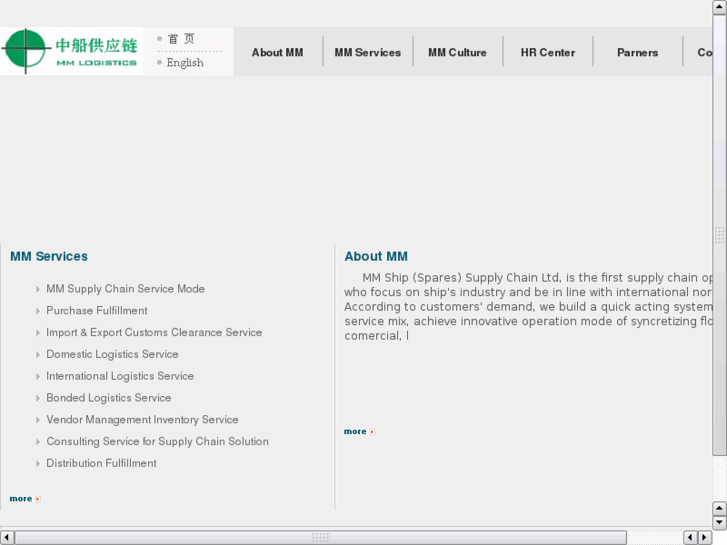Open the About MM menu
Screen dimensions: 727x545
pyautogui.click(x=277, y=52)
